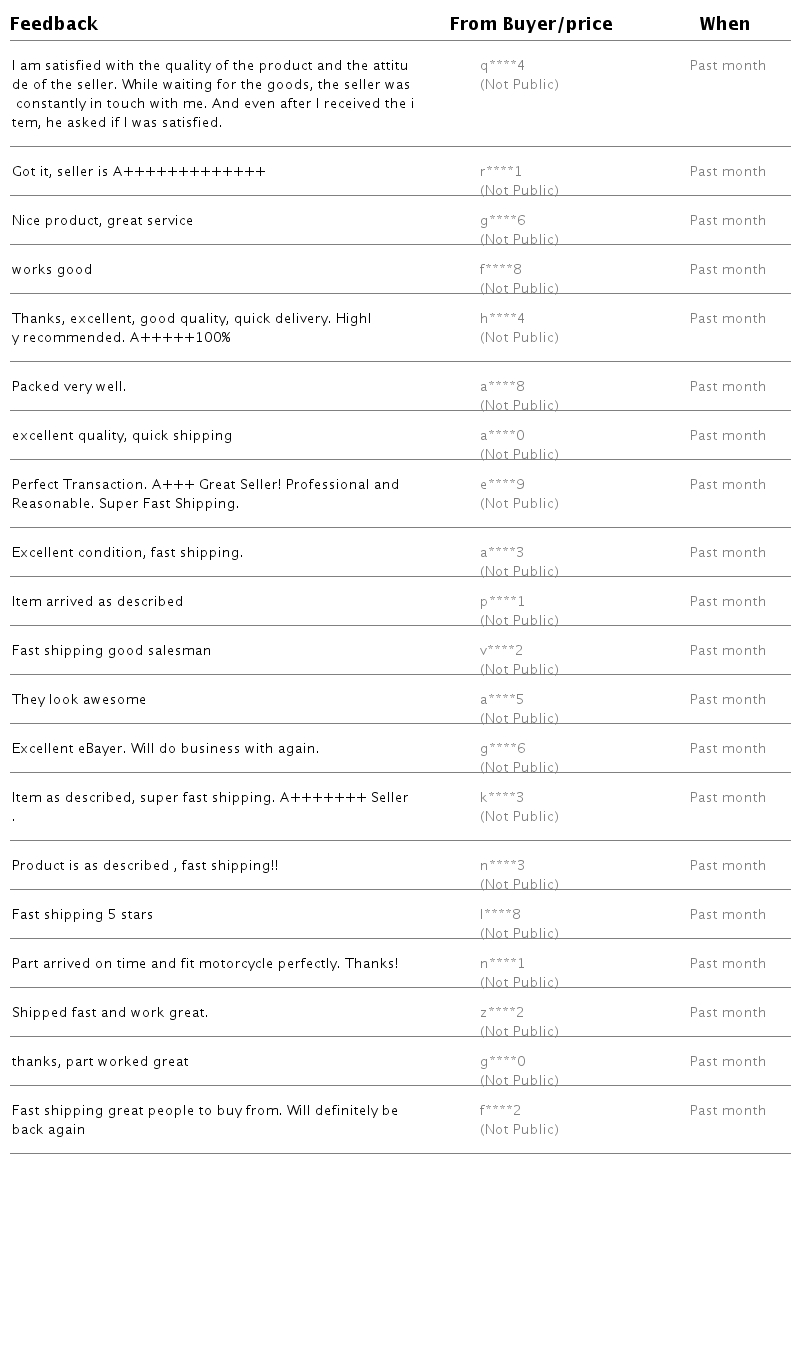The width and height of the screenshot is (800, 1368).
Task: Click the 'Packed very well.' feedback comment
Action: coord(69,387)
